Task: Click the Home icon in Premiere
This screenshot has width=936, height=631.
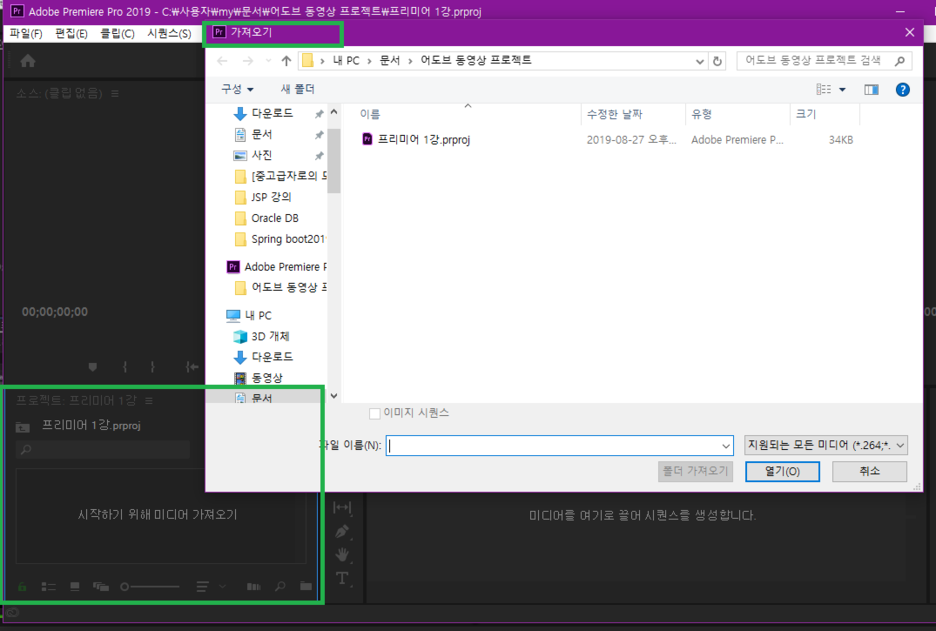Action: coord(27,61)
